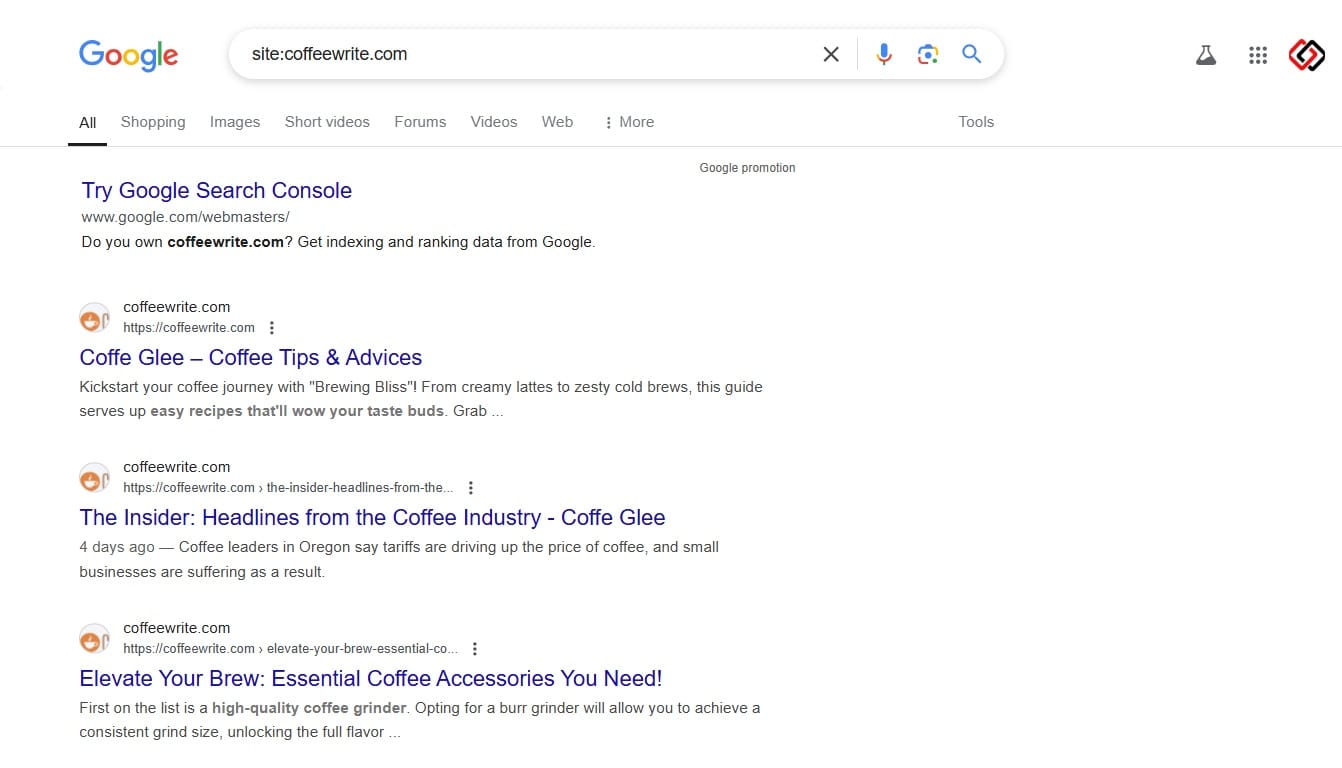Open the Try Google Search Console link

[216, 190]
